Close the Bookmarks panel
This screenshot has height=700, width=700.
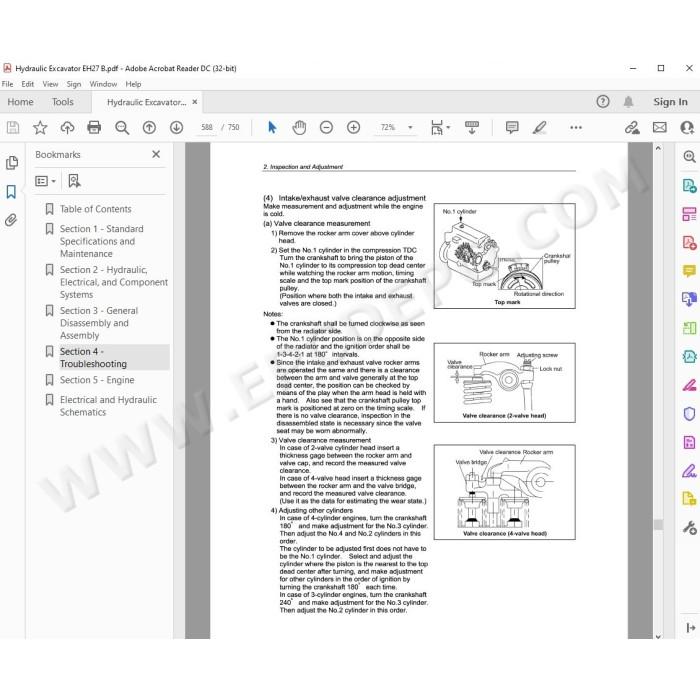point(156,154)
